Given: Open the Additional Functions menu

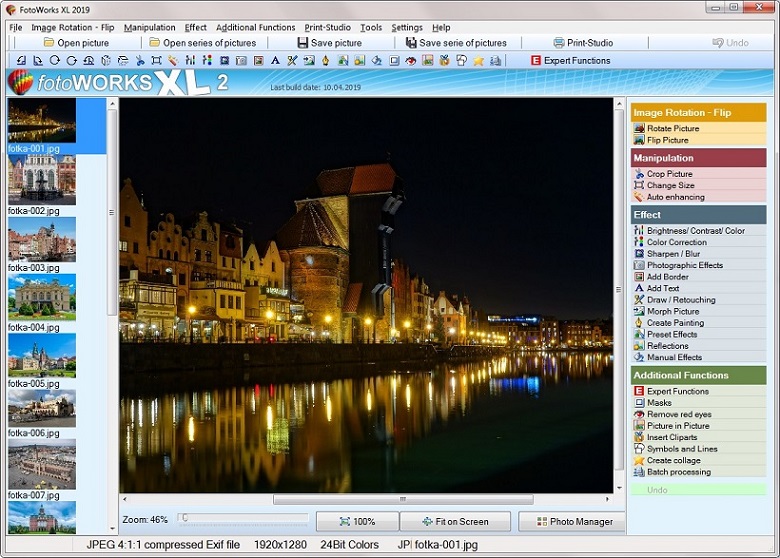Looking at the screenshot, I should pyautogui.click(x=255, y=27).
